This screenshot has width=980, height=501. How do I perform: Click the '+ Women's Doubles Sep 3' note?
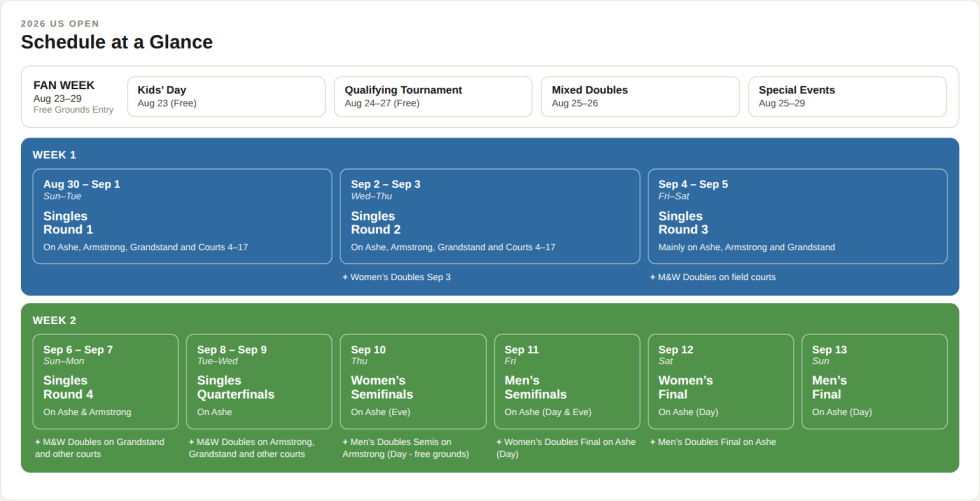(396, 277)
